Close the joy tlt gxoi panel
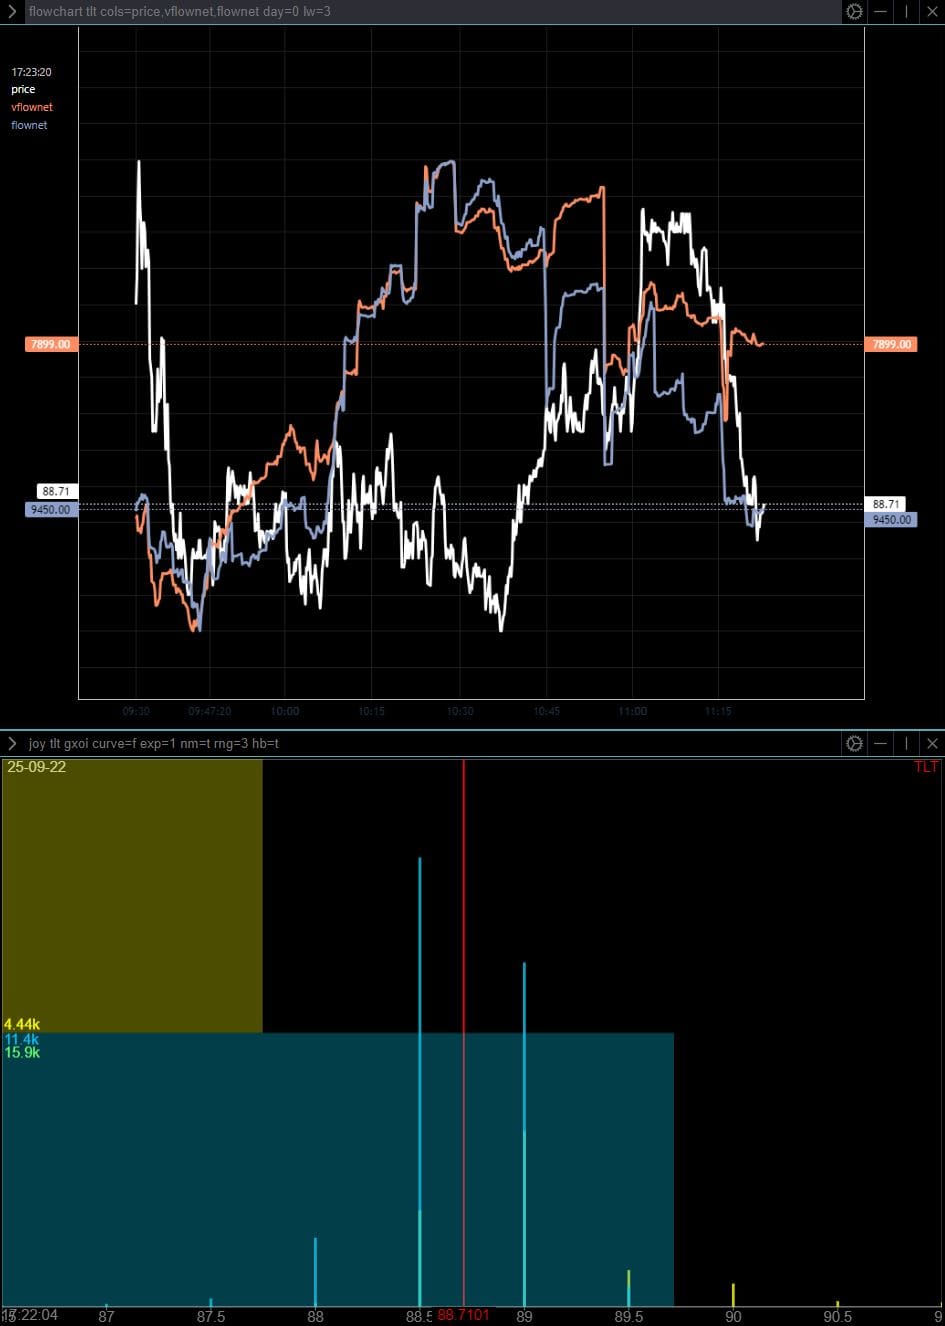 point(932,743)
